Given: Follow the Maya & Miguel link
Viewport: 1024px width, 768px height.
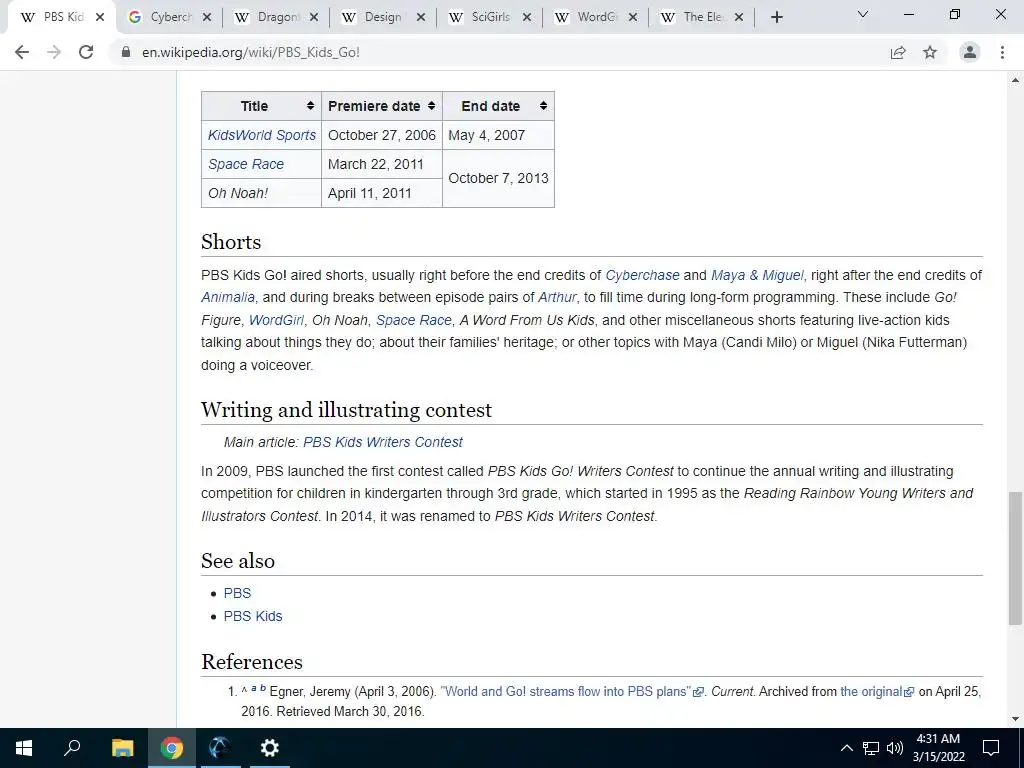Looking at the screenshot, I should pyautogui.click(x=757, y=276).
